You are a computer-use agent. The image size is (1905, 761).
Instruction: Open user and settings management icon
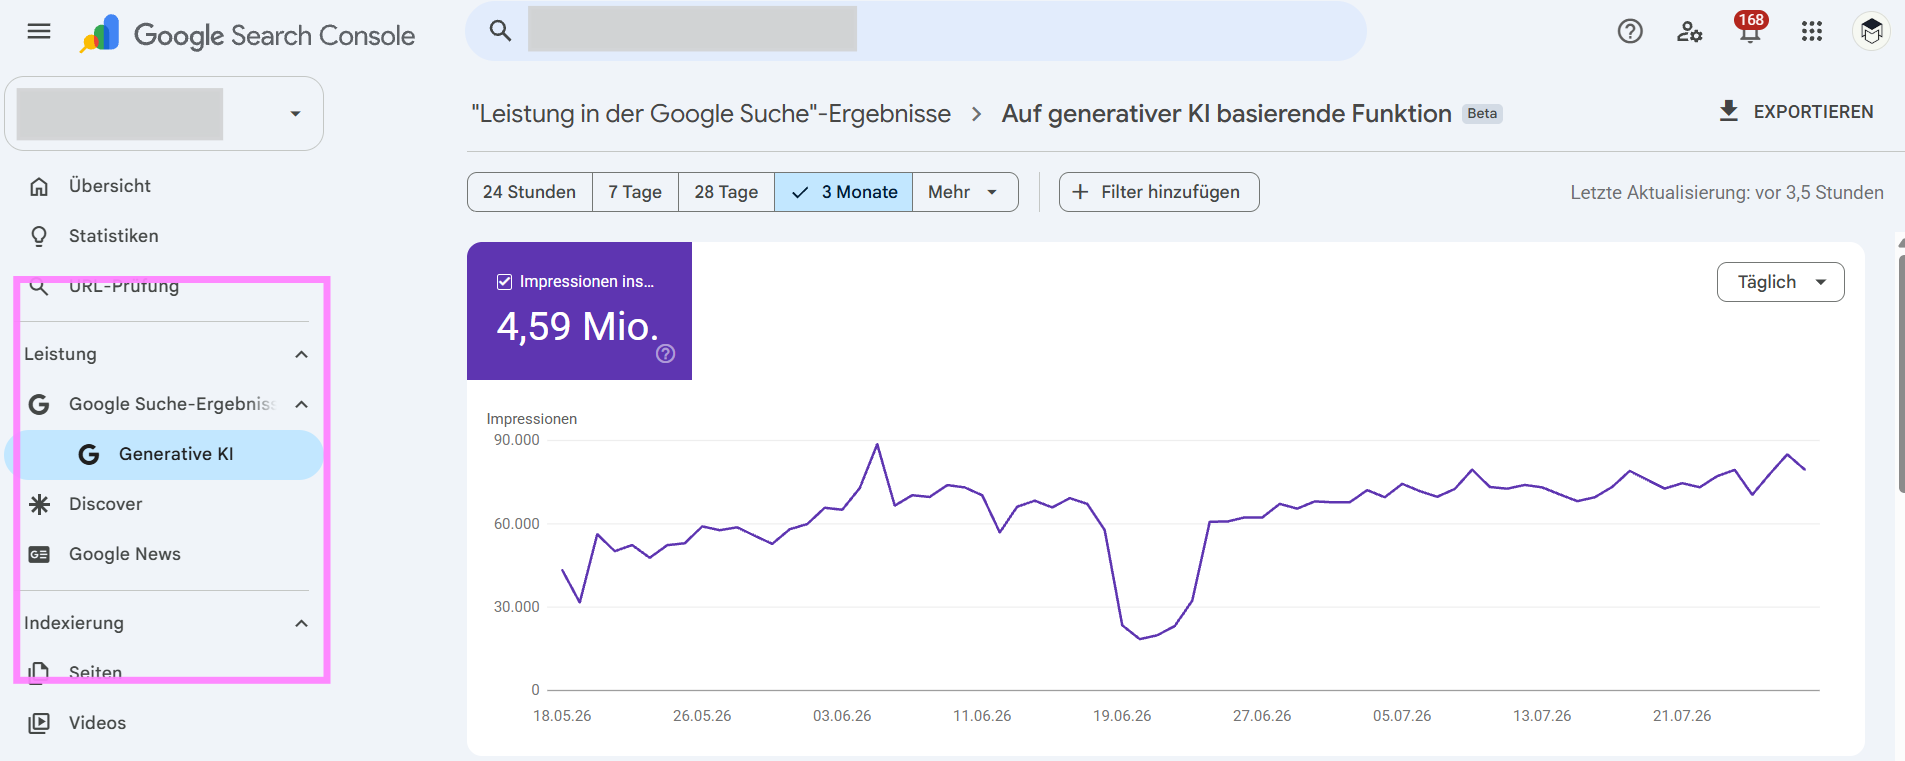[x=1690, y=32]
